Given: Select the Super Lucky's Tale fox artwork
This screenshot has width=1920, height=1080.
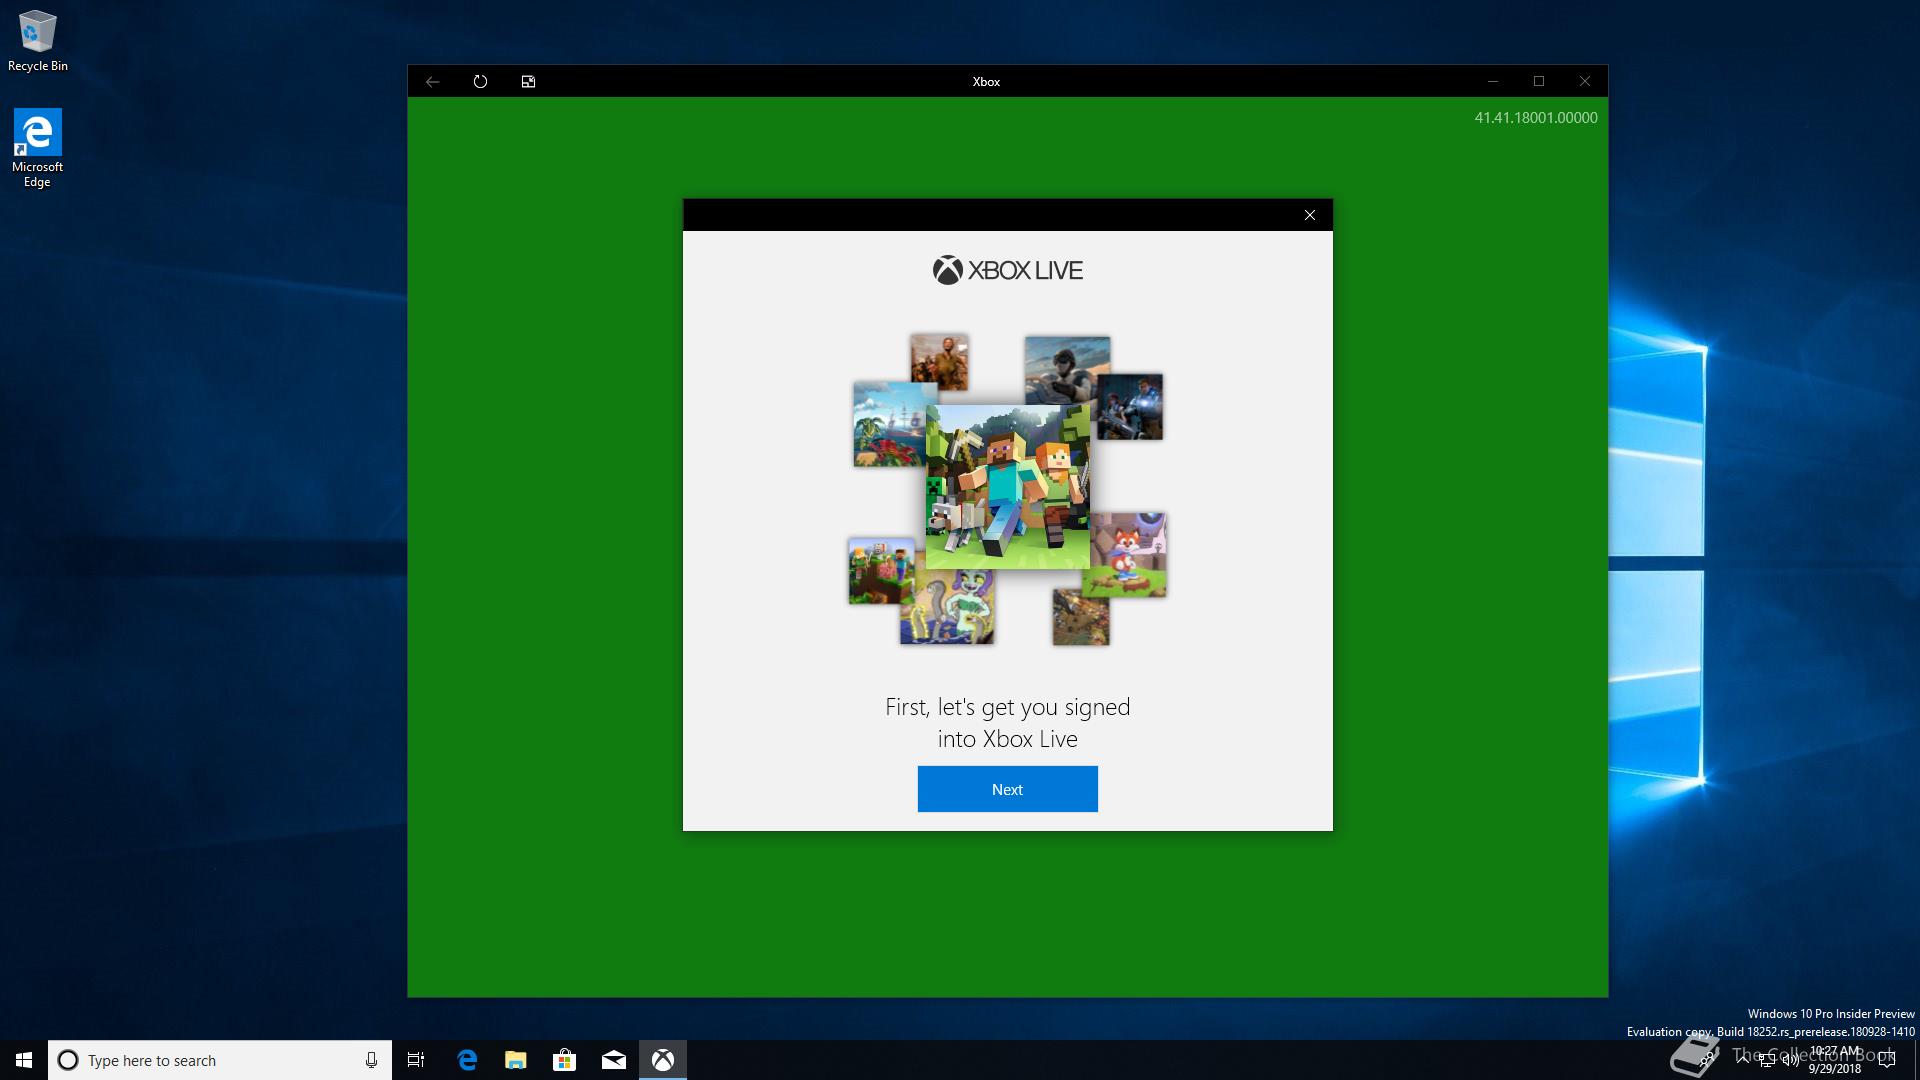Looking at the screenshot, I should click(1129, 555).
